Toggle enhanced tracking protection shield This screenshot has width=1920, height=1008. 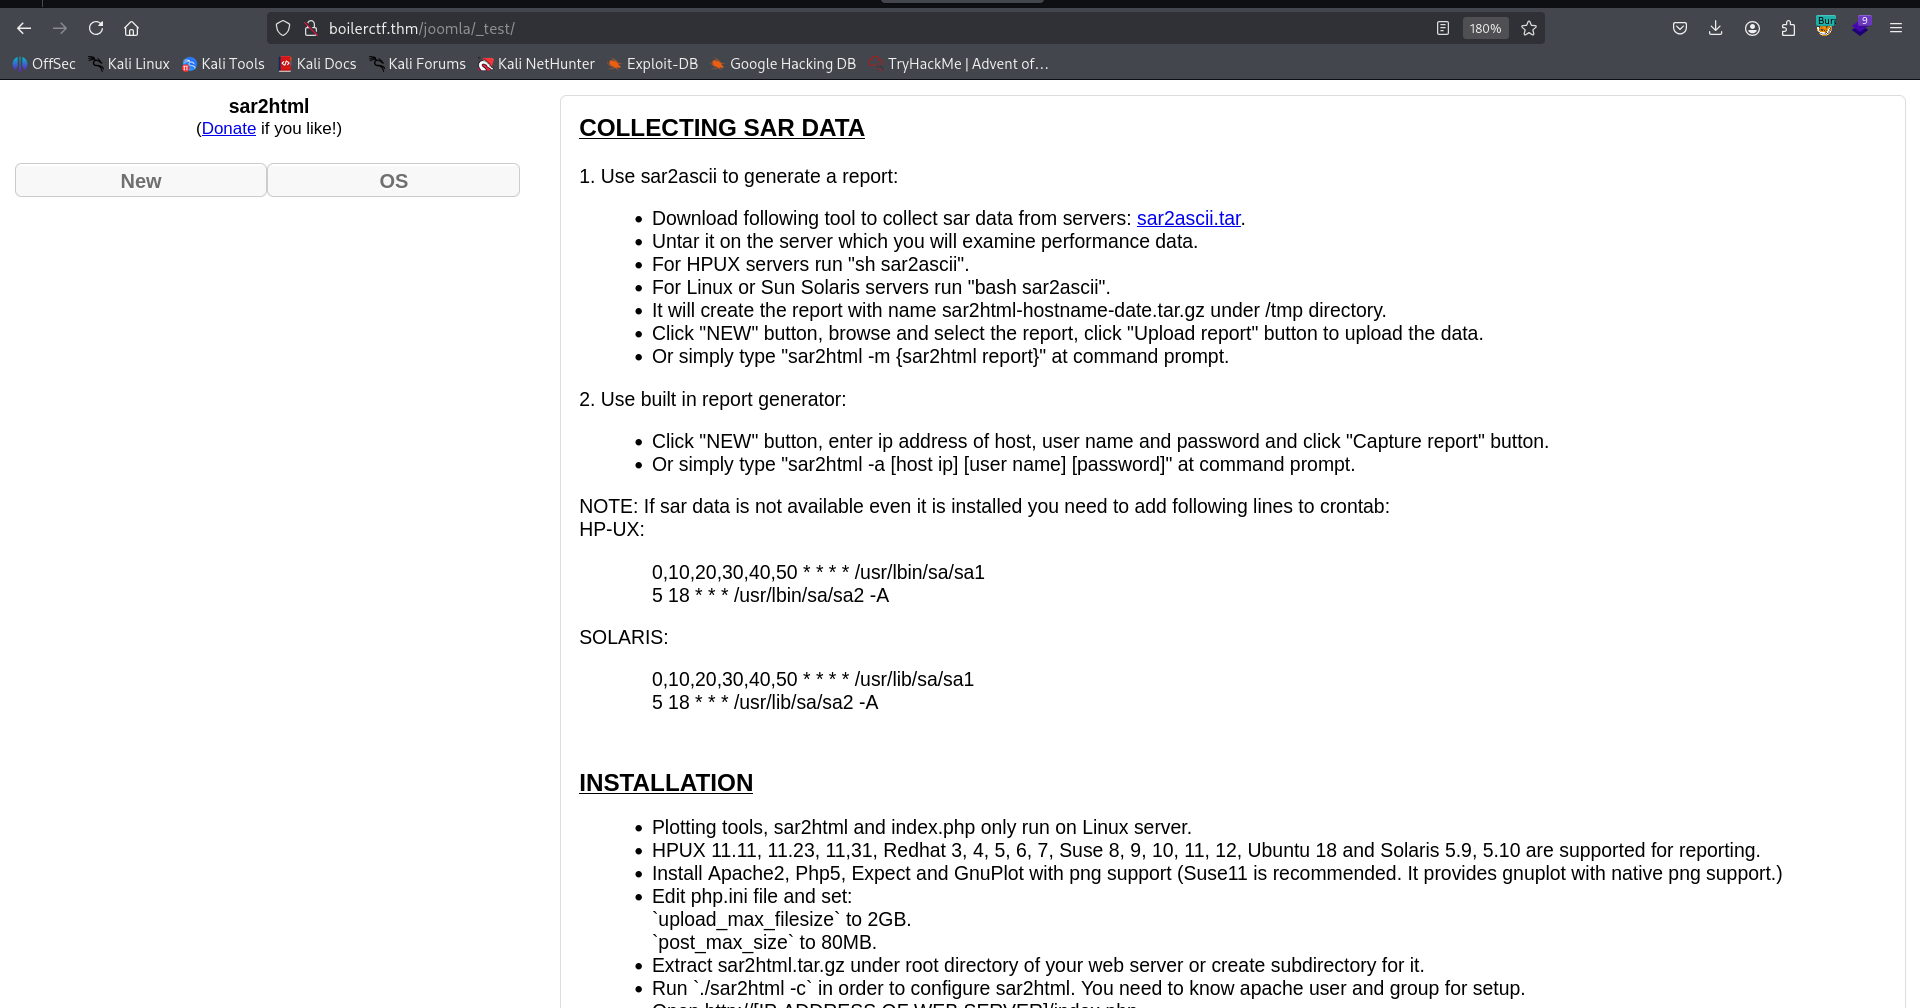282,28
